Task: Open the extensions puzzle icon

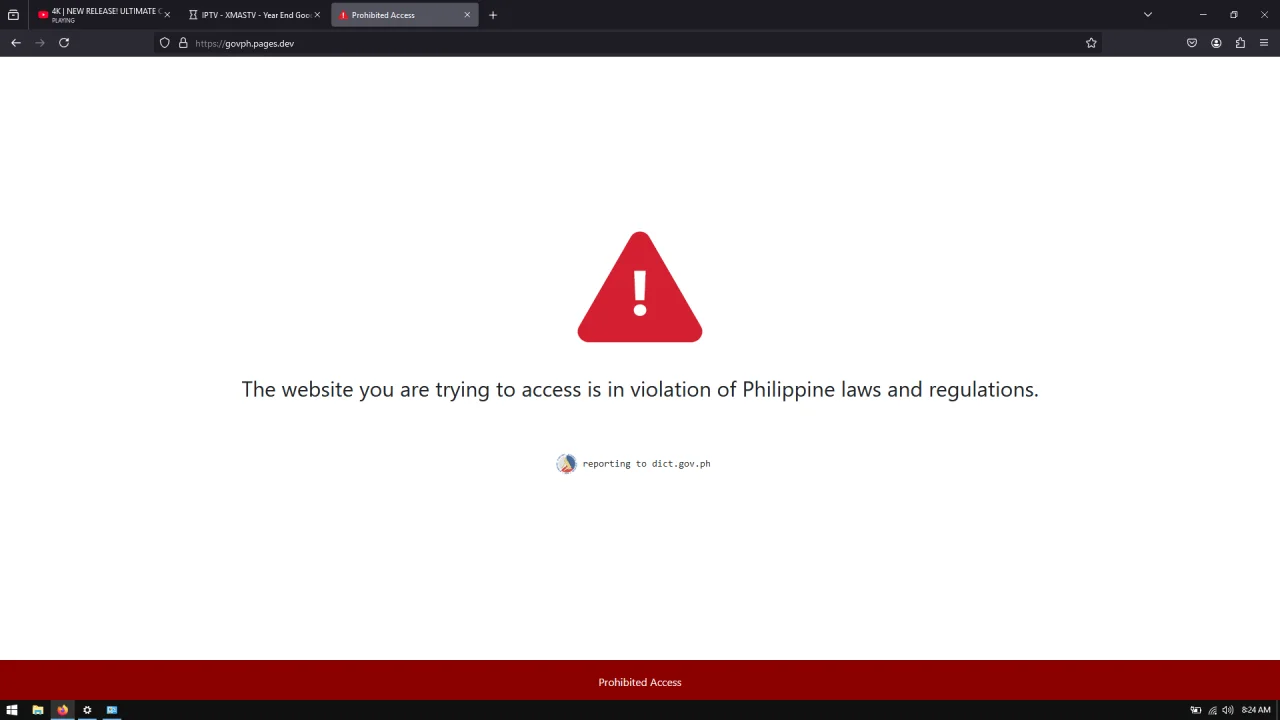Action: coord(1240,43)
